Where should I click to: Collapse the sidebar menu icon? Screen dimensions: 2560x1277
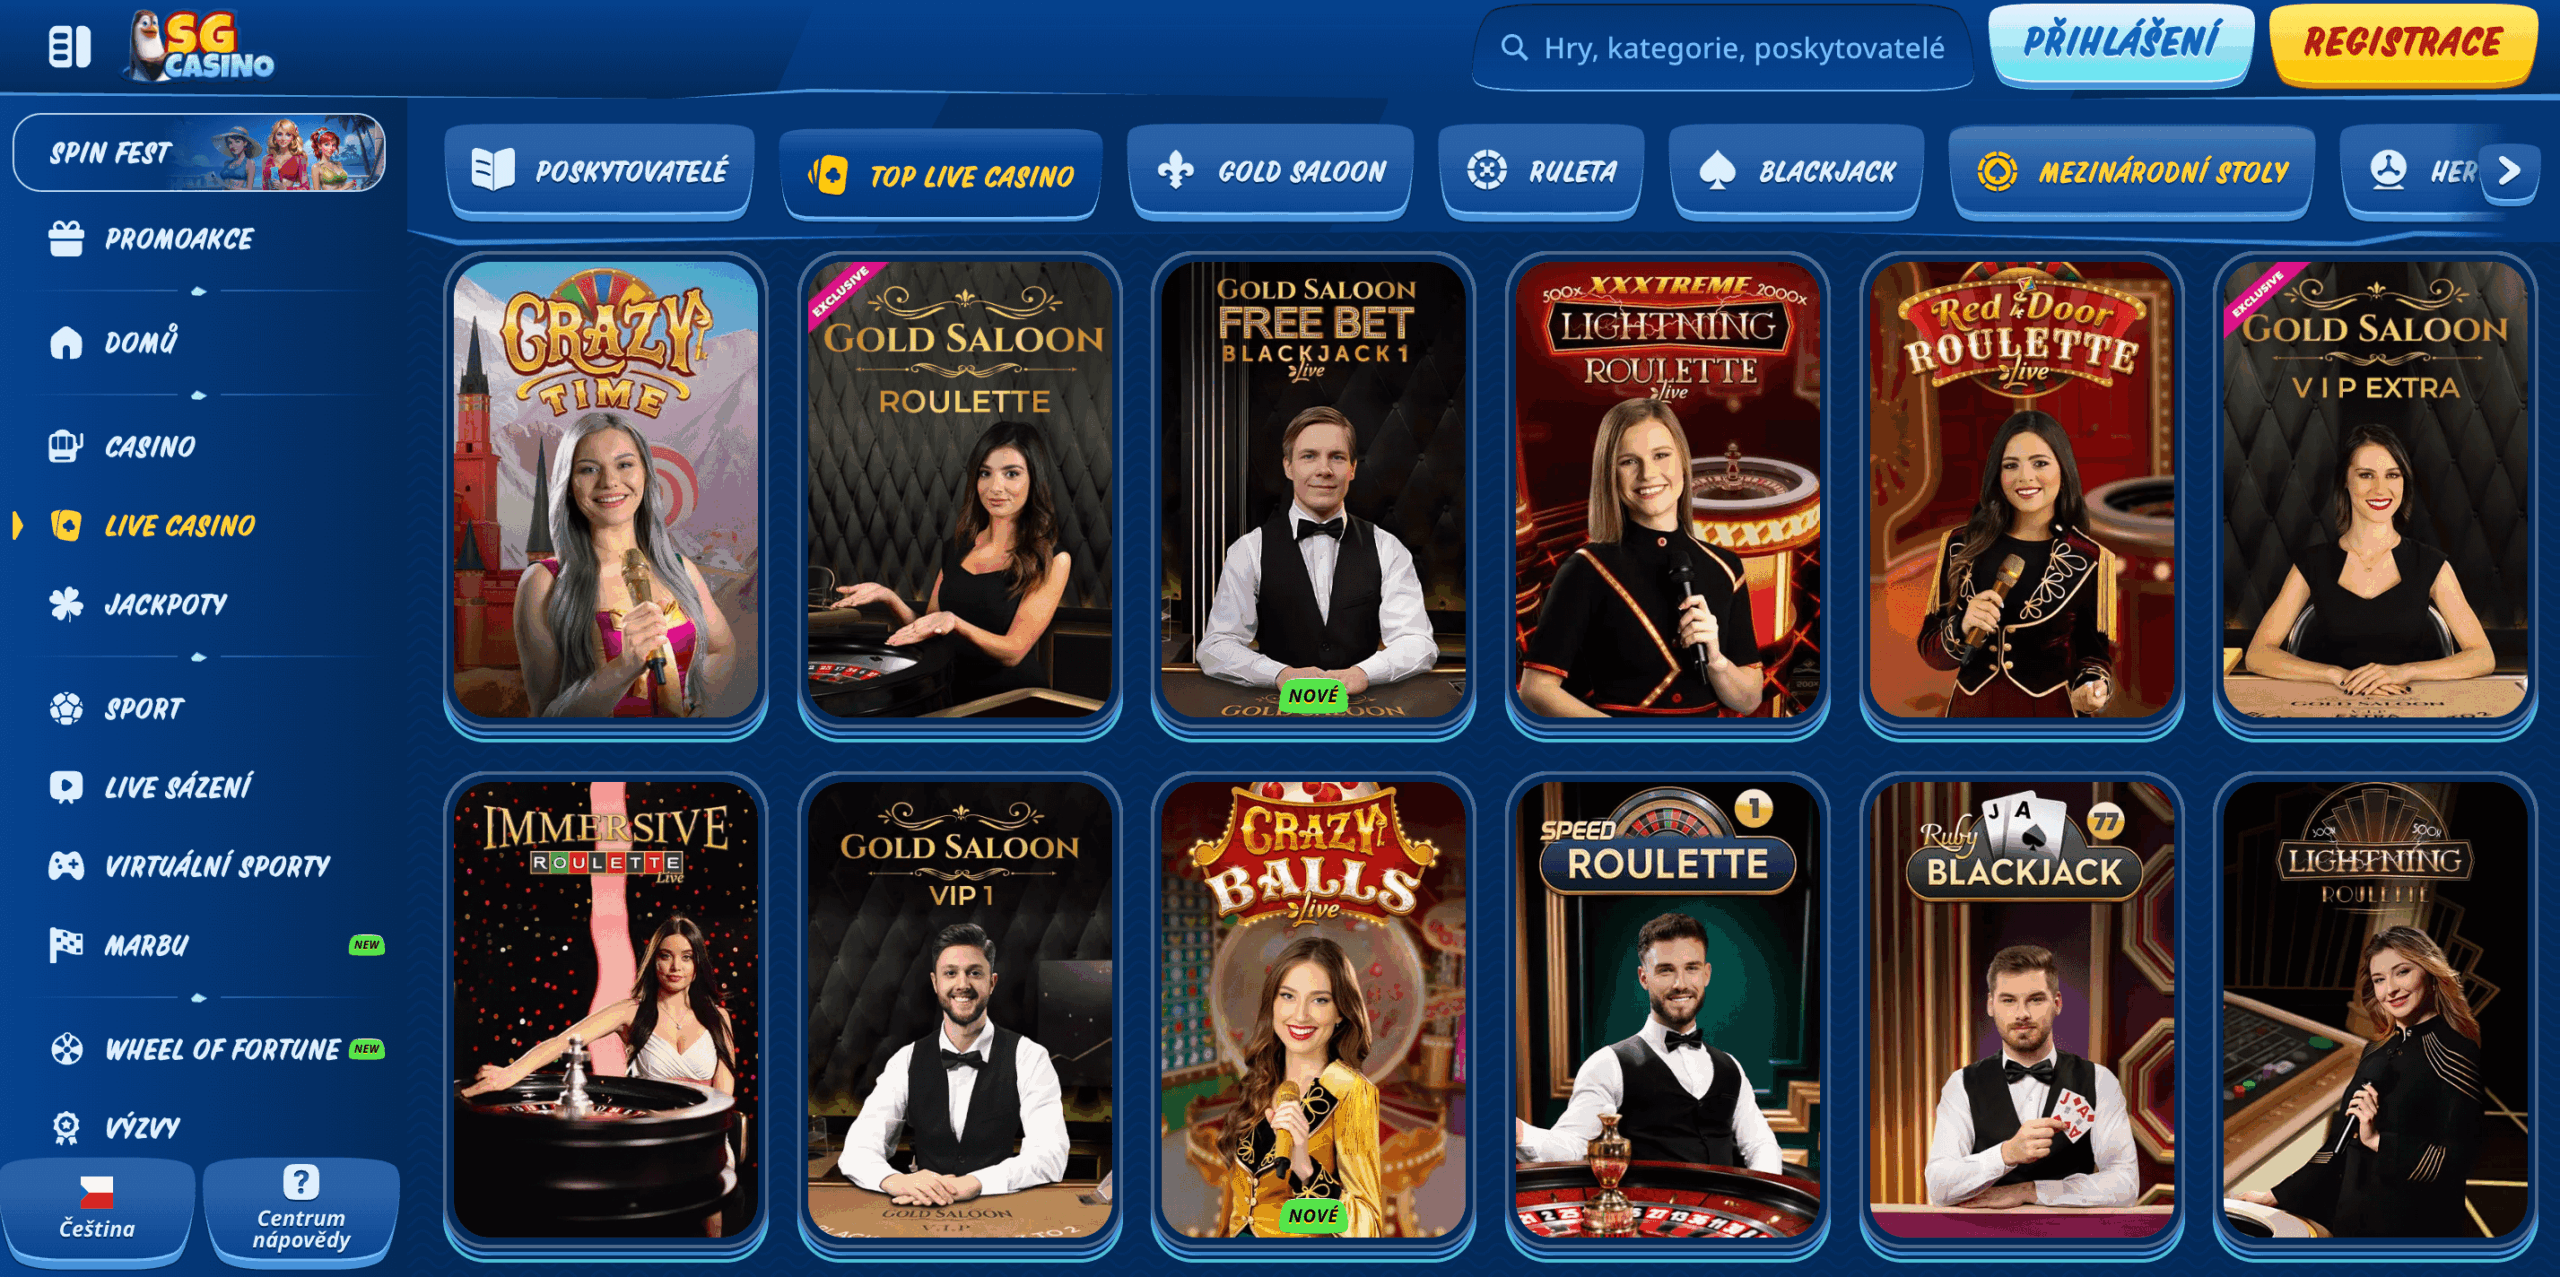pos(70,47)
